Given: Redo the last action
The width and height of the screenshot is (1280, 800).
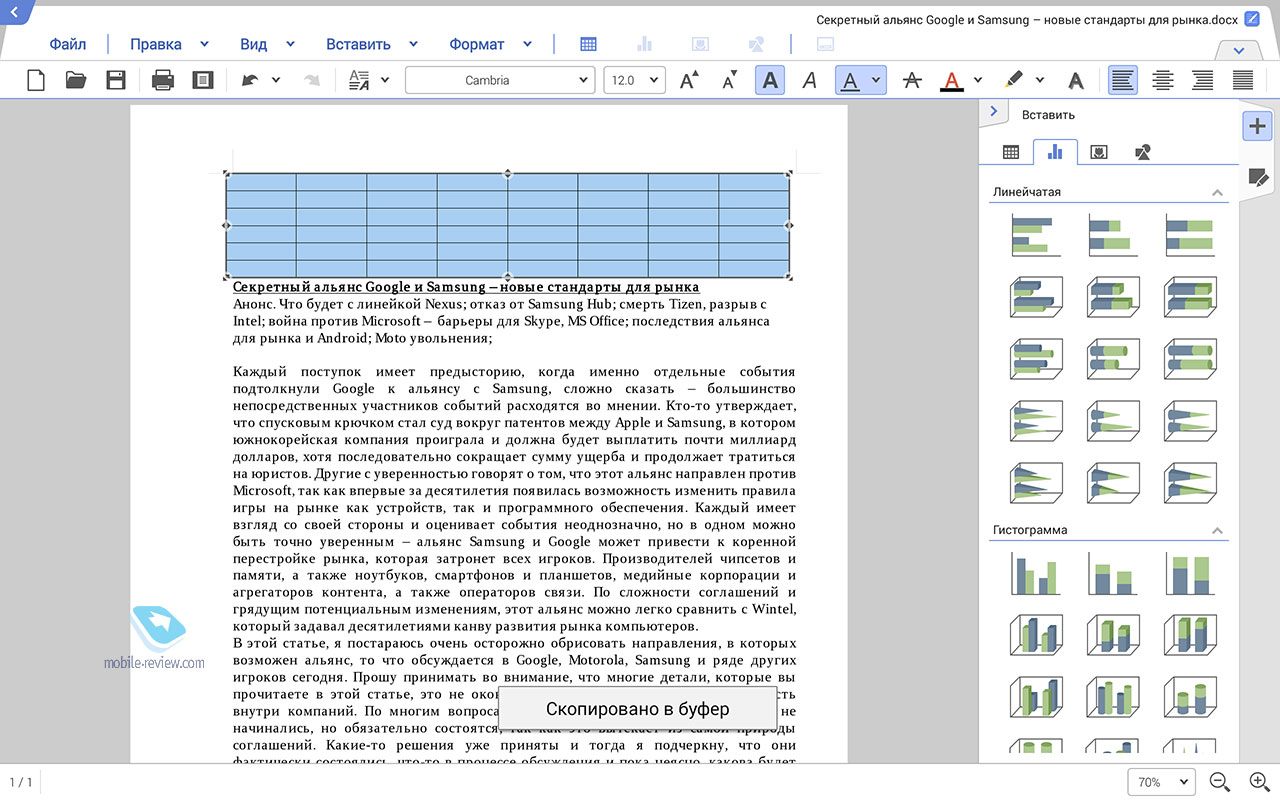Looking at the screenshot, I should click(x=312, y=80).
